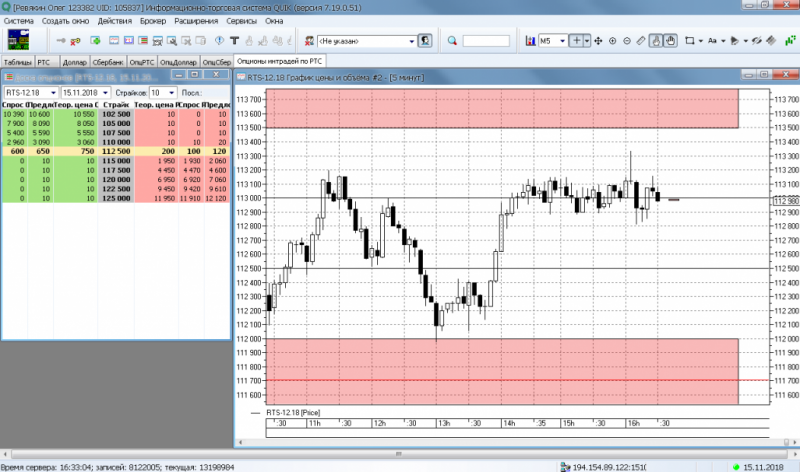Click the loupe table search toolbar icon

coord(172,41)
